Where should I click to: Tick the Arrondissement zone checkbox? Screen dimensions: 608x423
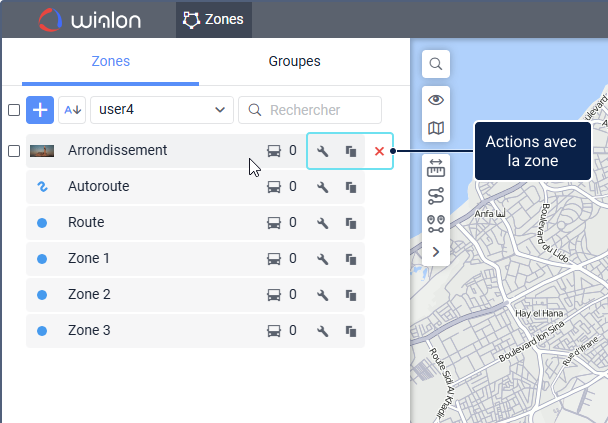[14, 151]
